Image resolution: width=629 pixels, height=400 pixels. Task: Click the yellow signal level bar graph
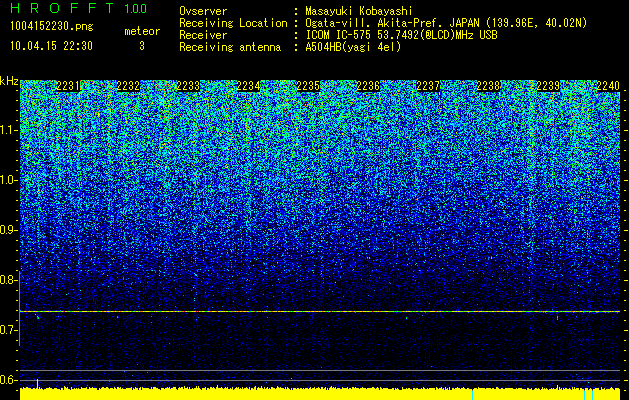[x=320, y=394]
